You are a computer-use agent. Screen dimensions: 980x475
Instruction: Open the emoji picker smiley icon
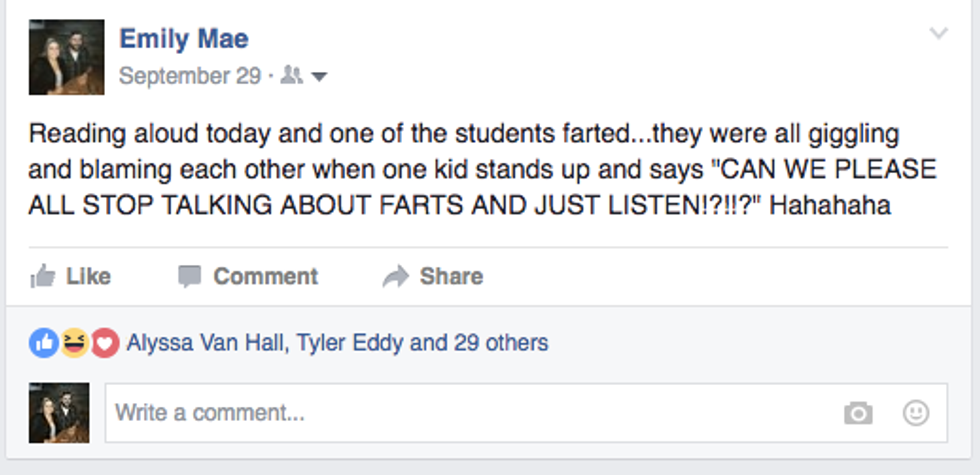pos(915,412)
